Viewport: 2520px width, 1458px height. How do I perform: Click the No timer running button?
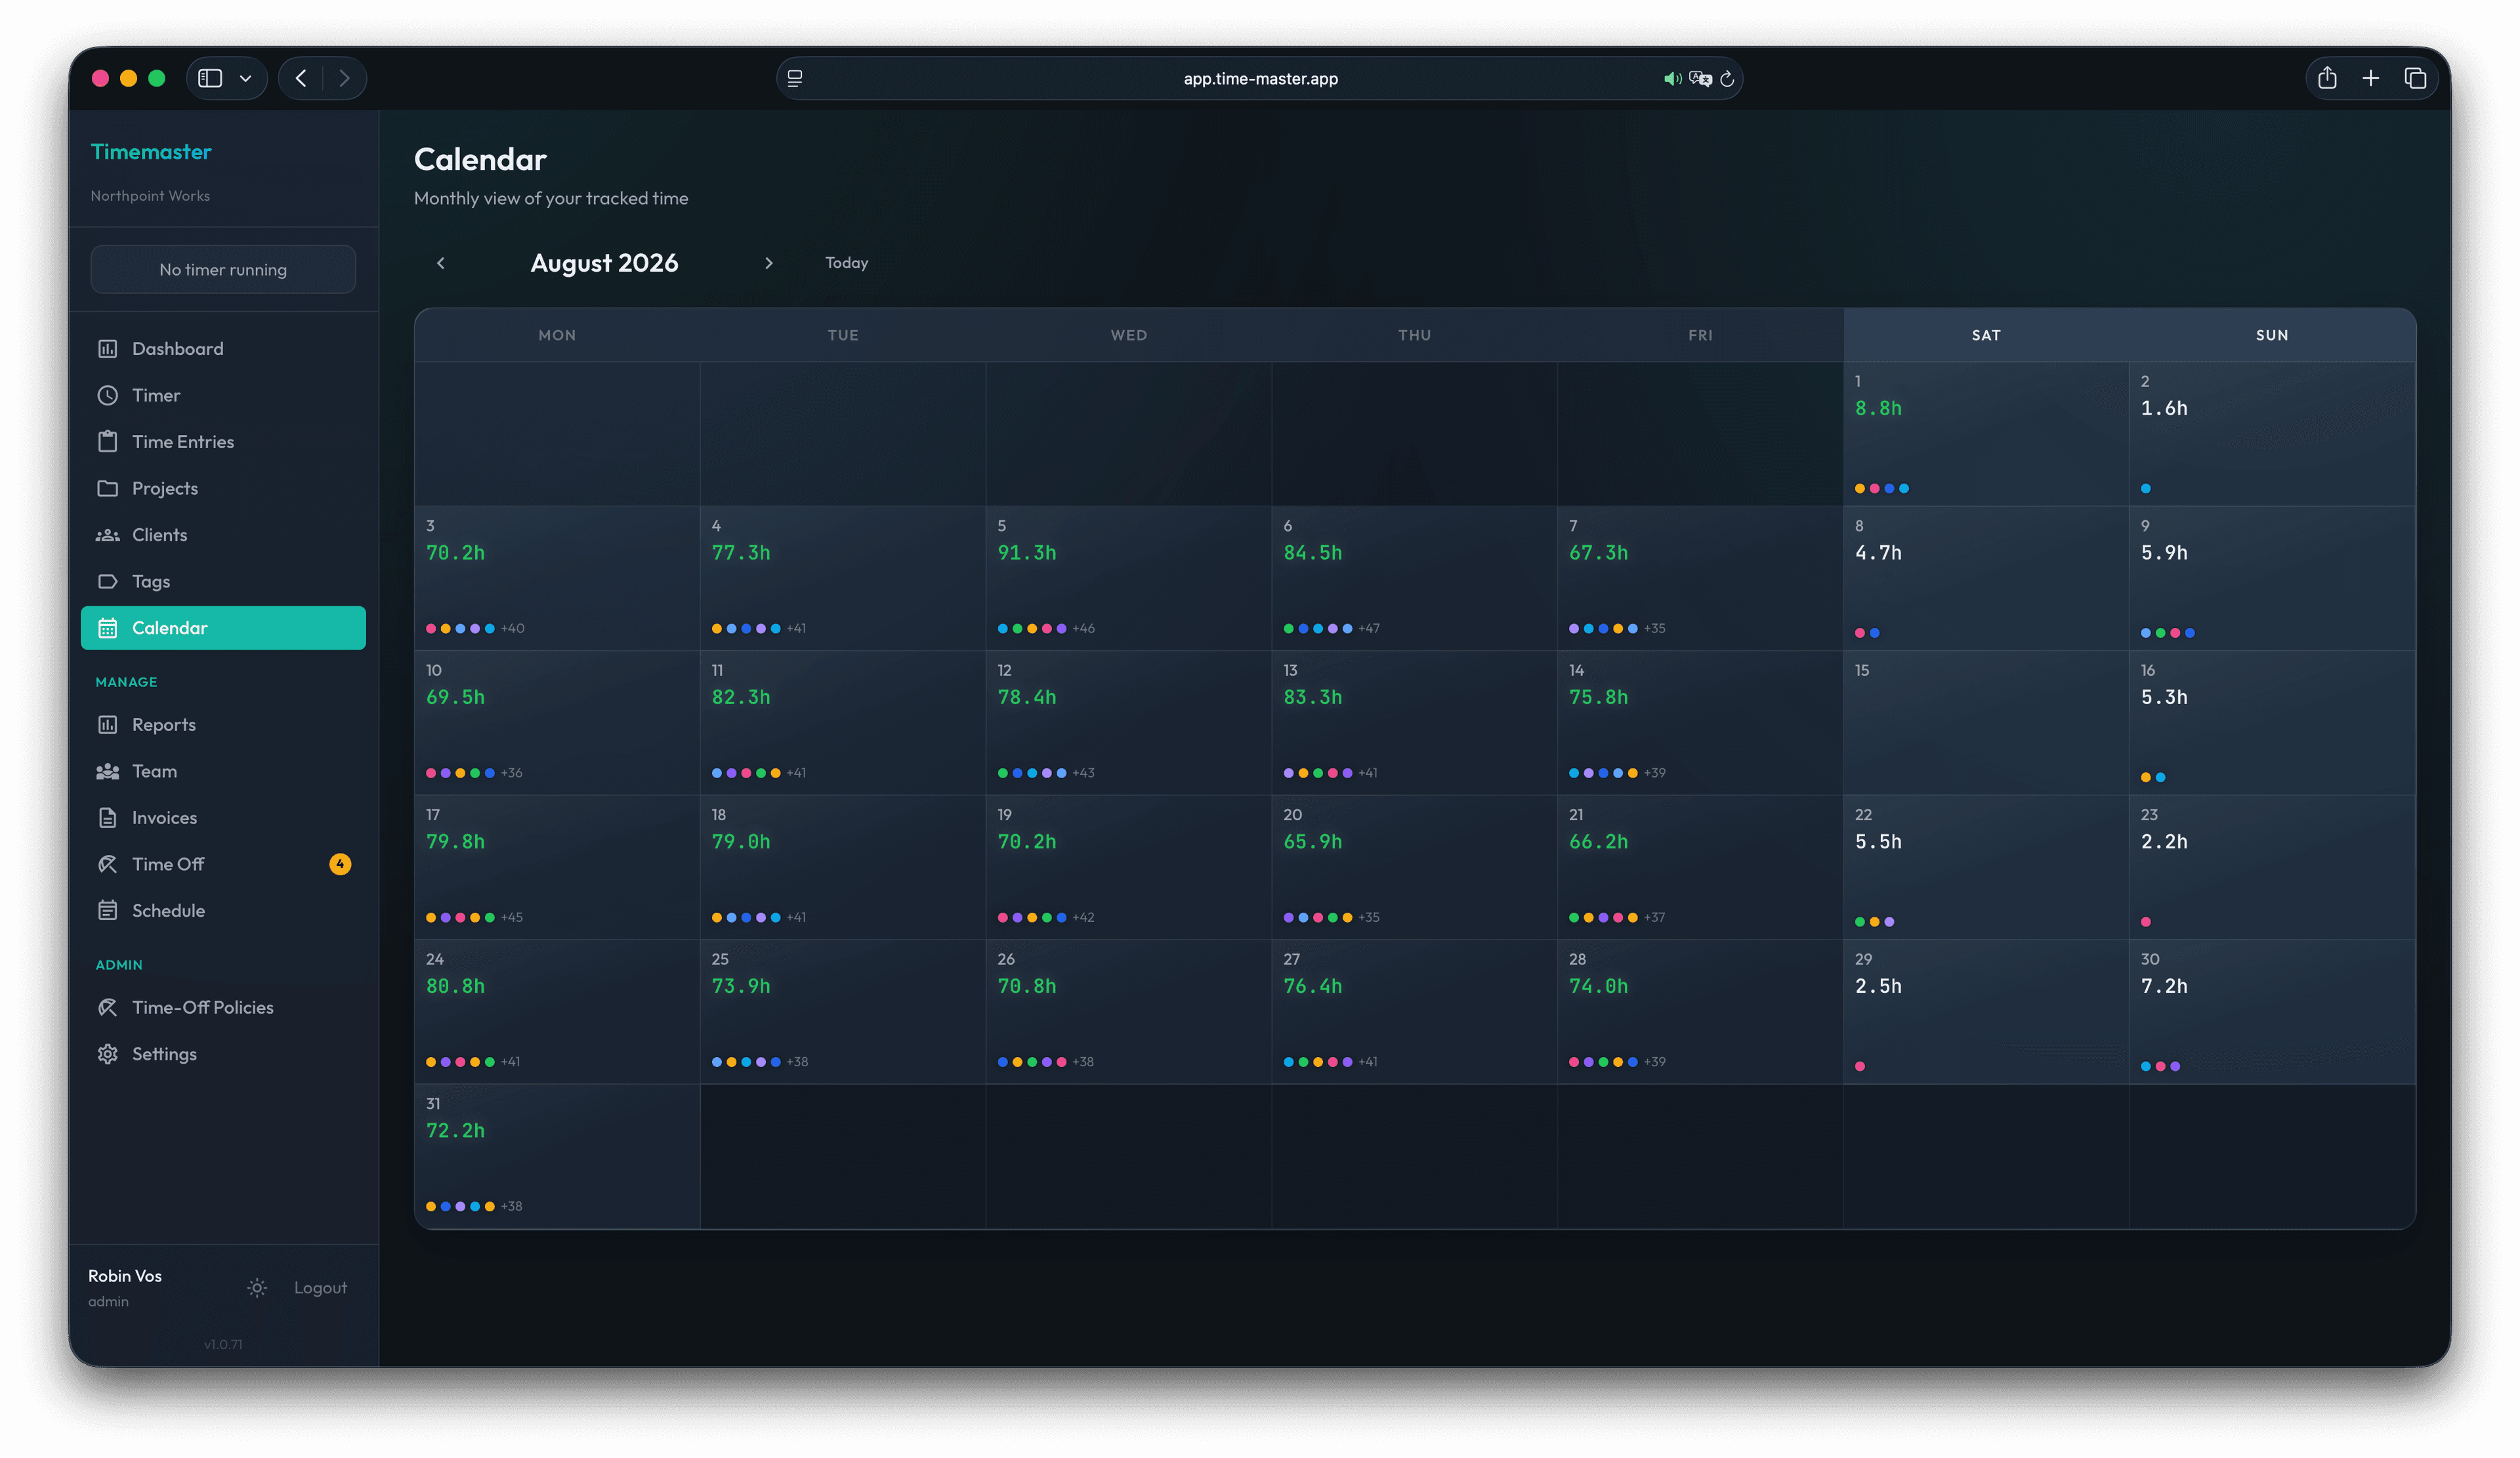tap(223, 270)
